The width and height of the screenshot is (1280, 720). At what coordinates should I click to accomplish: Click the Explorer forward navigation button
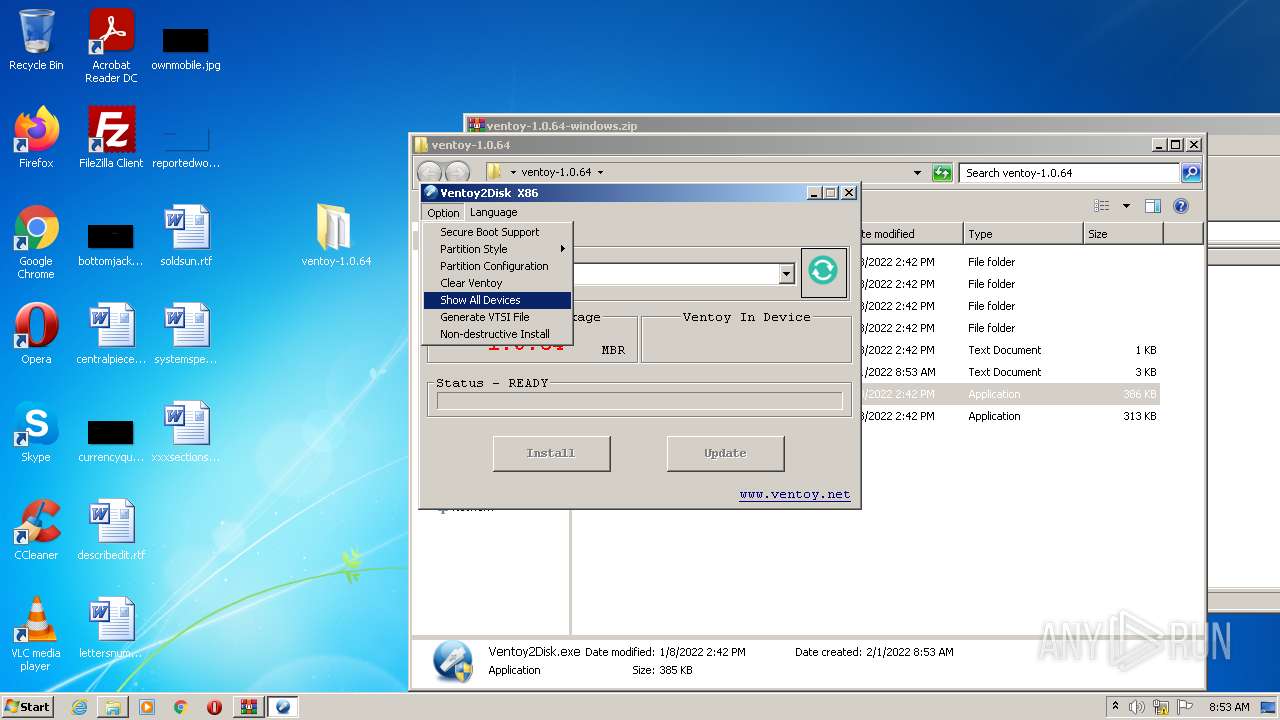[457, 172]
